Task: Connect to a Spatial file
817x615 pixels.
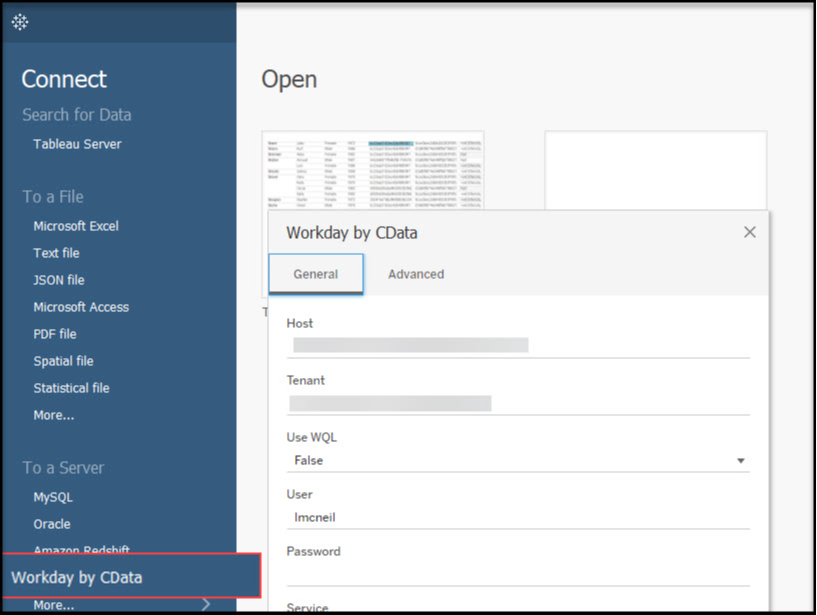Action: coord(64,361)
